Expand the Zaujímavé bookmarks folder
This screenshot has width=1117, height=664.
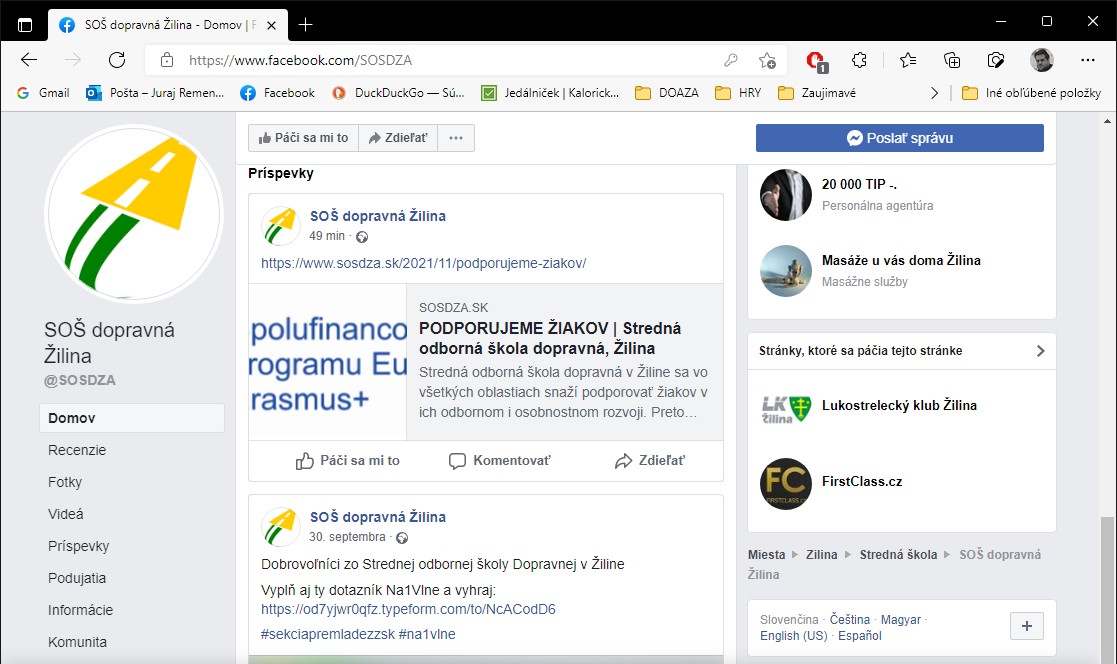coord(816,93)
